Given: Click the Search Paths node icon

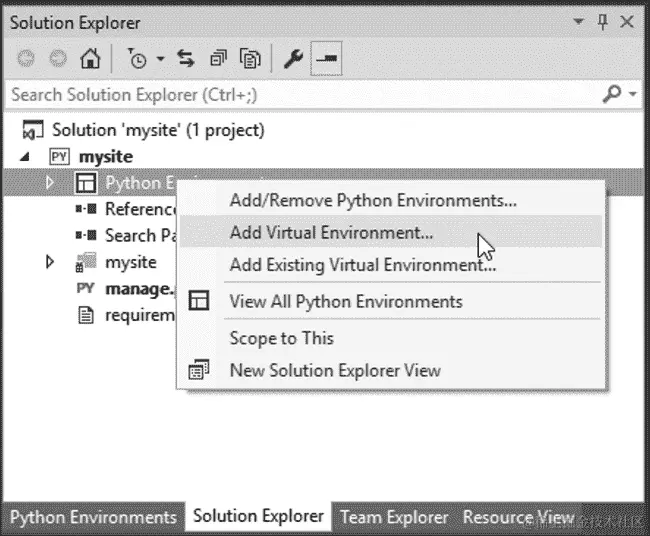Looking at the screenshot, I should (x=86, y=235).
